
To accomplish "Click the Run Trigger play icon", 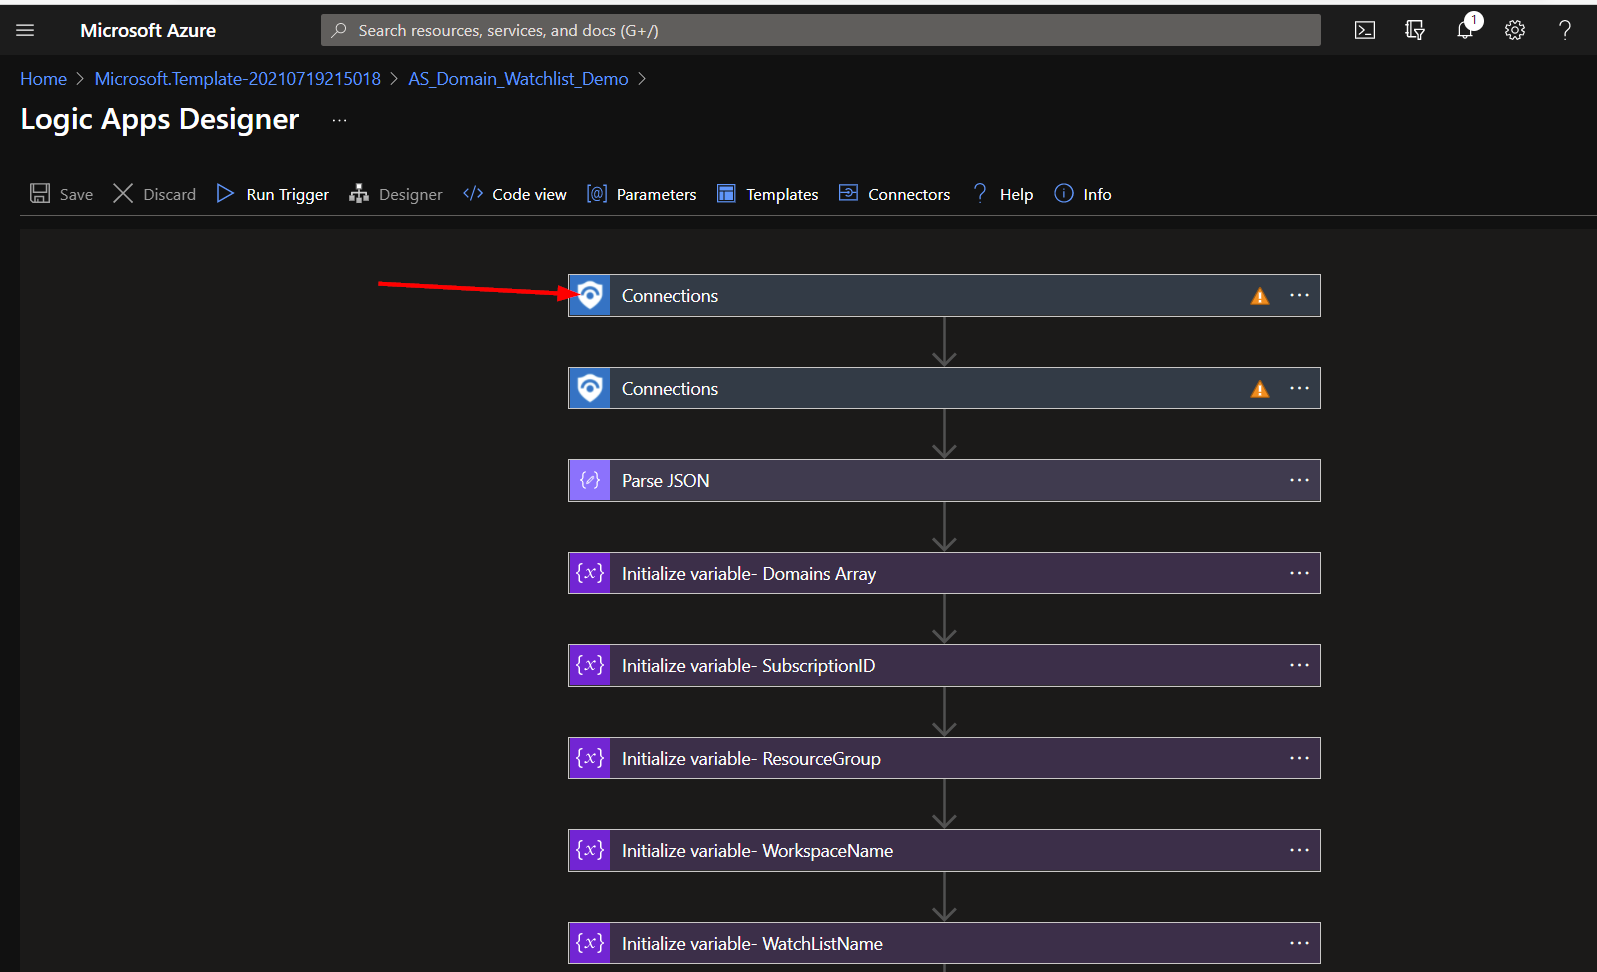I will coord(225,193).
